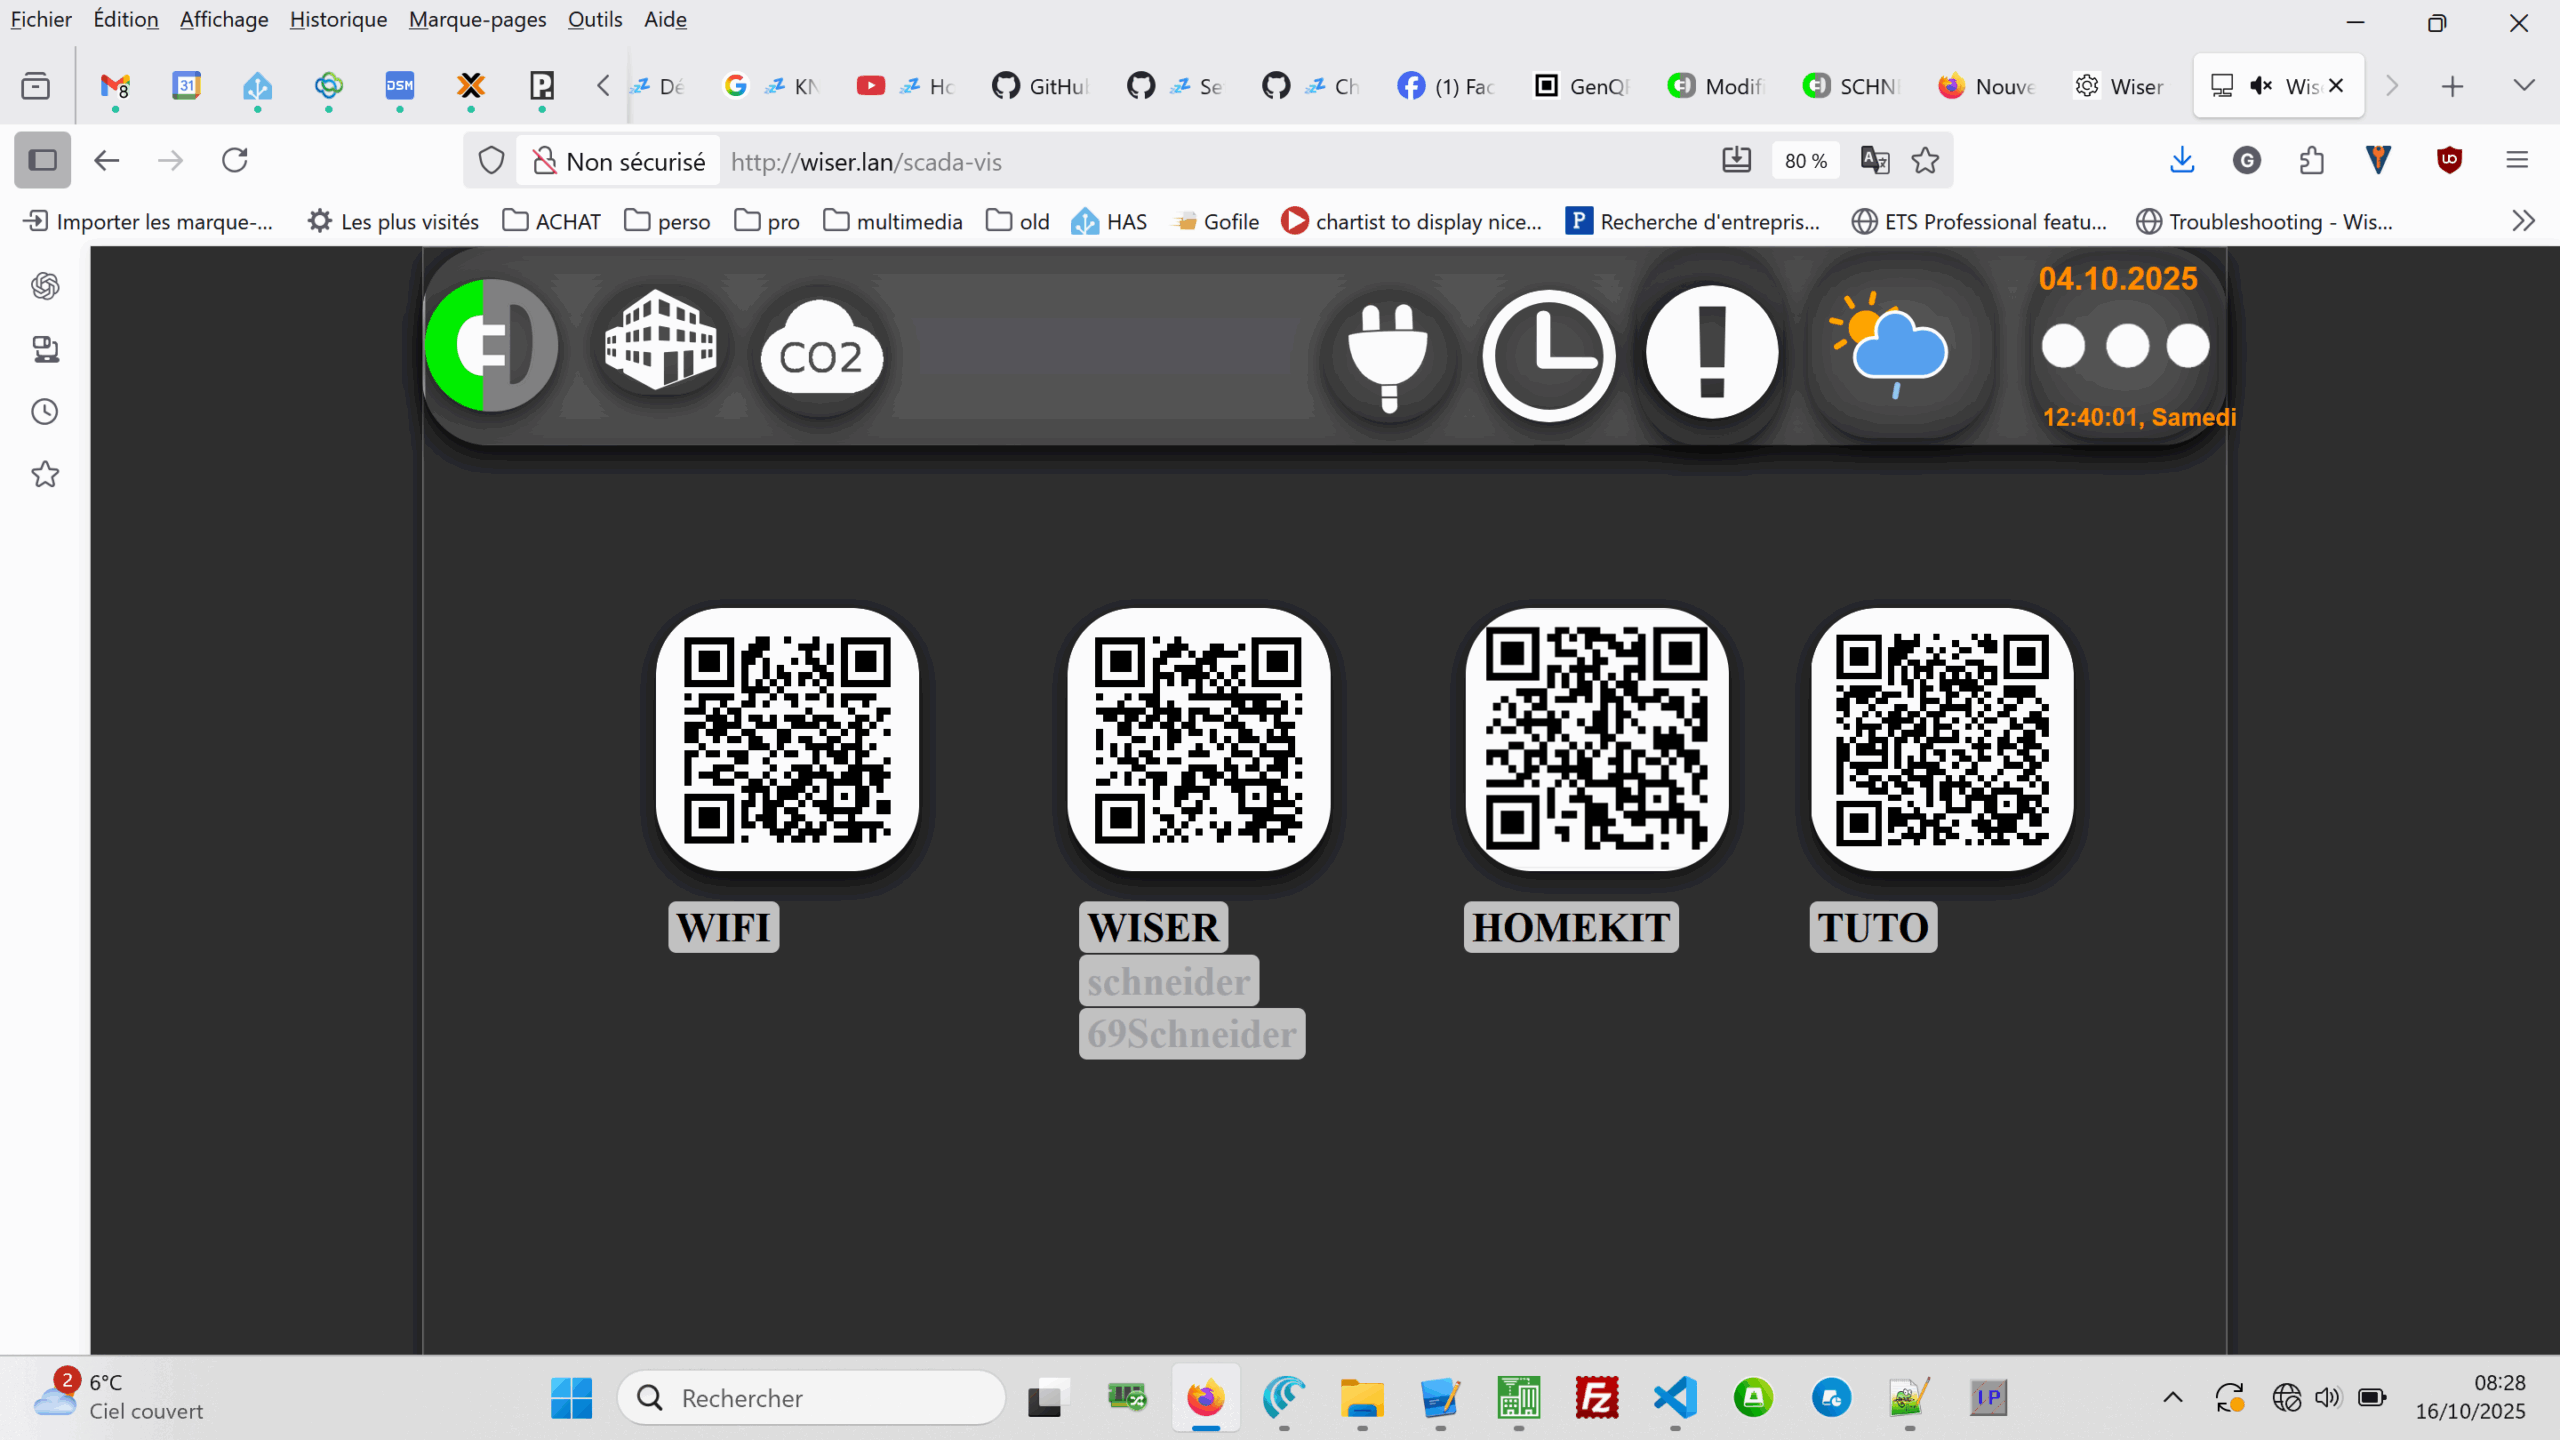Click the 80 % zoom level indicator

click(x=1805, y=161)
